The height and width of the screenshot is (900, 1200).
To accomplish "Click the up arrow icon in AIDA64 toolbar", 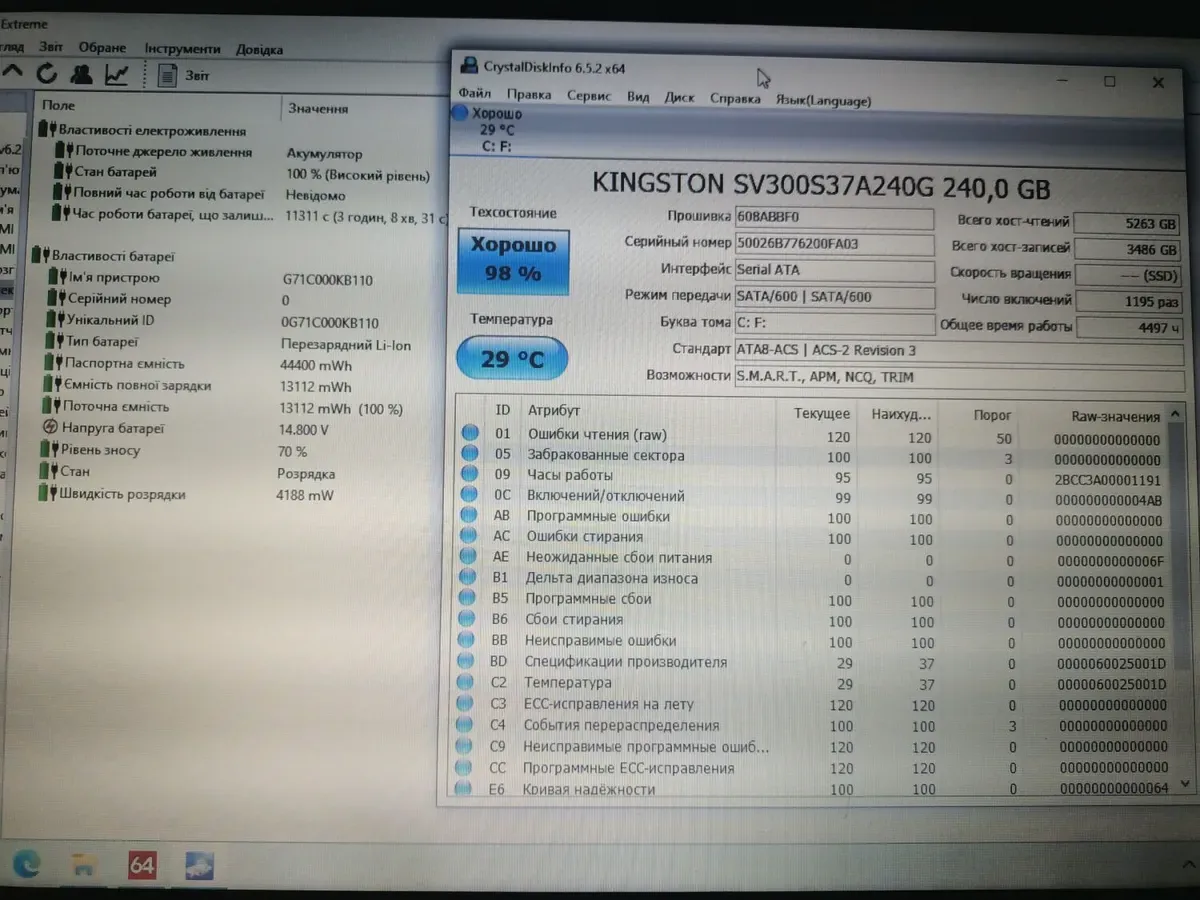I will [x=13, y=71].
